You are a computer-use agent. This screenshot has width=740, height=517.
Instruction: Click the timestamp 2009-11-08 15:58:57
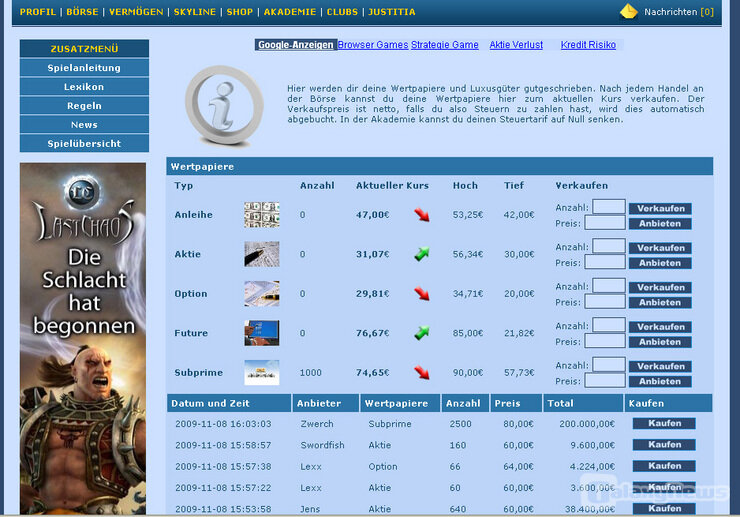coord(223,445)
